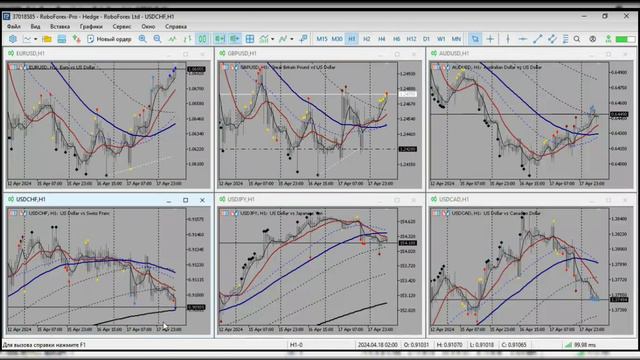This screenshot has width=640, height=360.
Task: Activate the standard cursor mode
Action: point(475,39)
